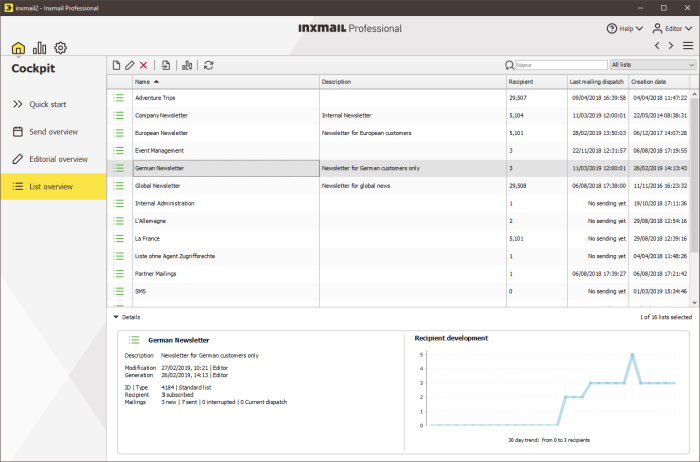Screen dimensions: 700x462
Task: Click the L'Allemagne list icon
Action: (118, 221)
